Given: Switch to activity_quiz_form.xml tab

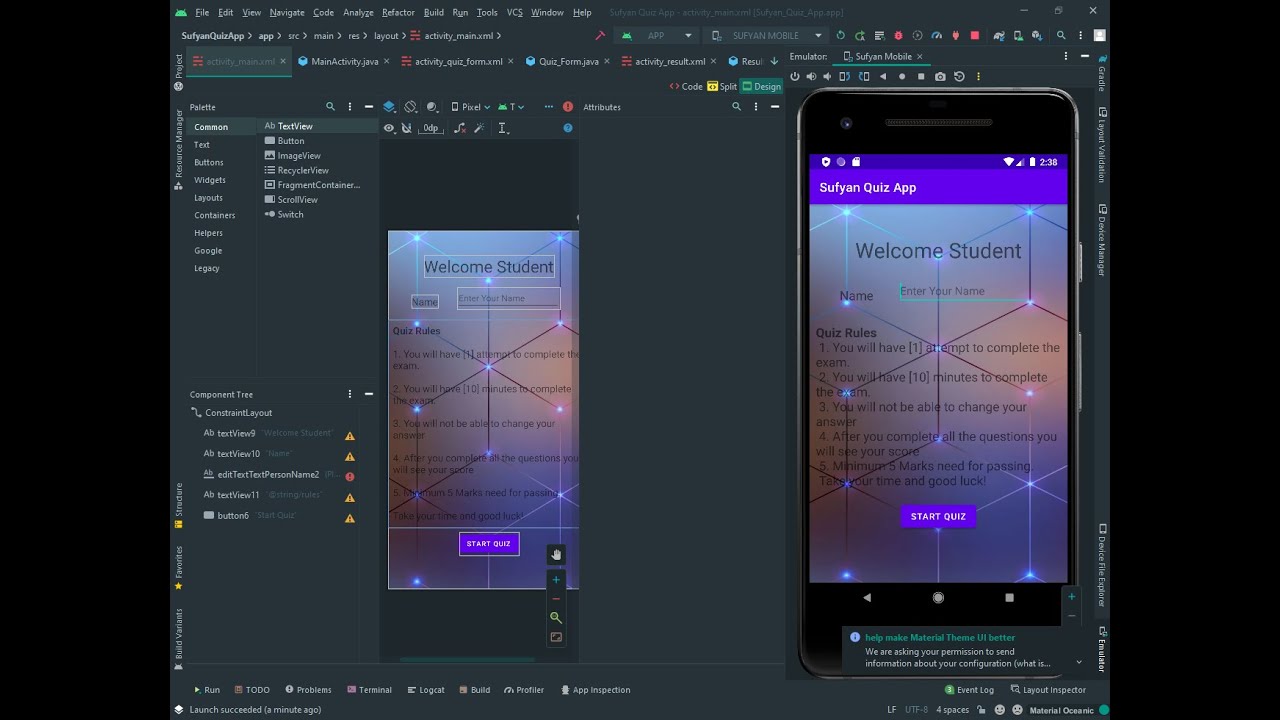Looking at the screenshot, I should click(x=458, y=61).
